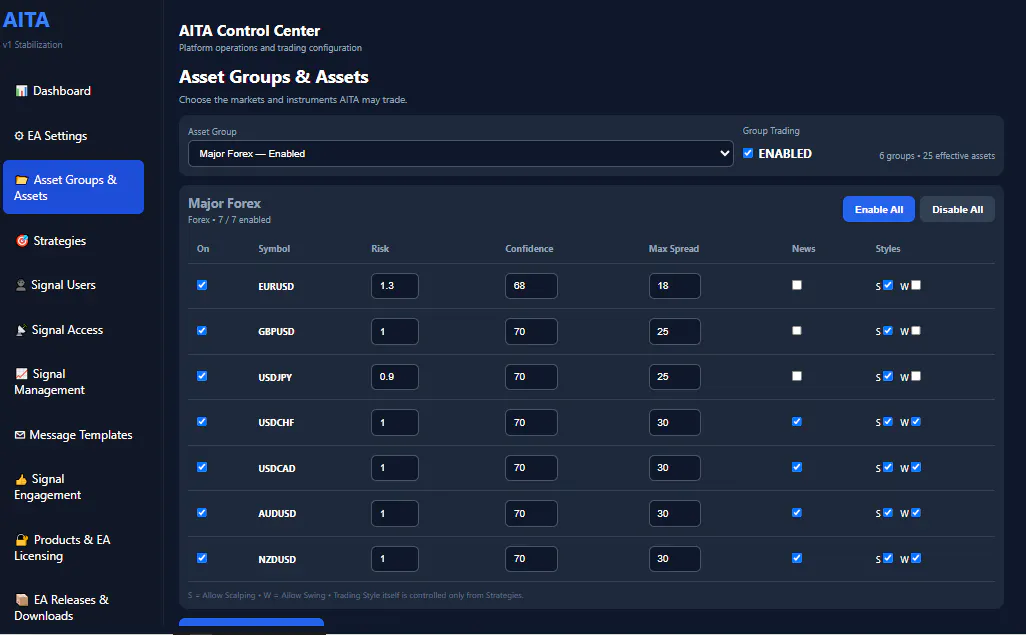Go to Strategies section
Screen dimensions: 1026x635
pyautogui.click(x=73, y=241)
